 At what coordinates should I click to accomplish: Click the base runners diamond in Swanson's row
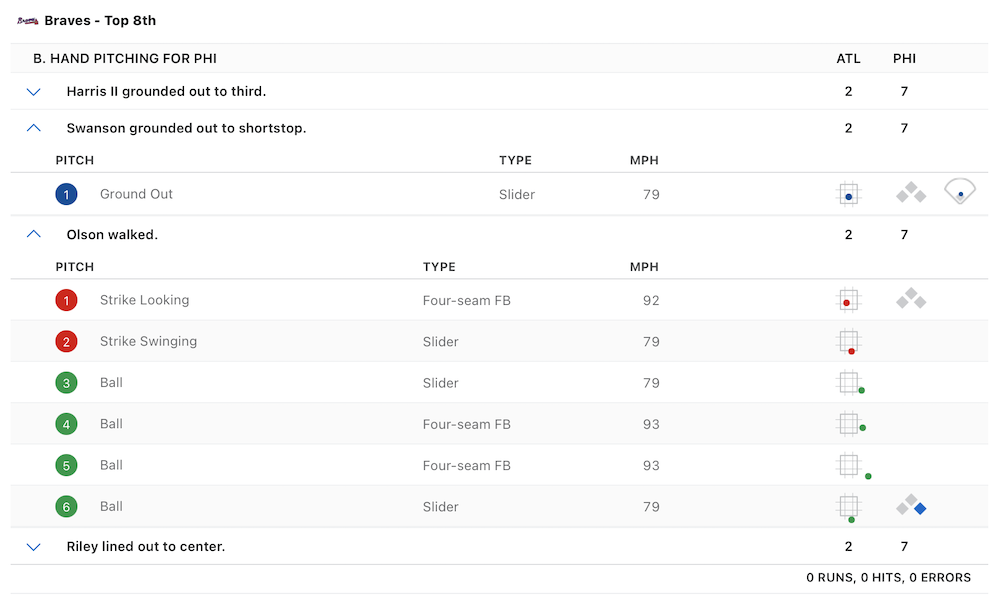click(911, 193)
